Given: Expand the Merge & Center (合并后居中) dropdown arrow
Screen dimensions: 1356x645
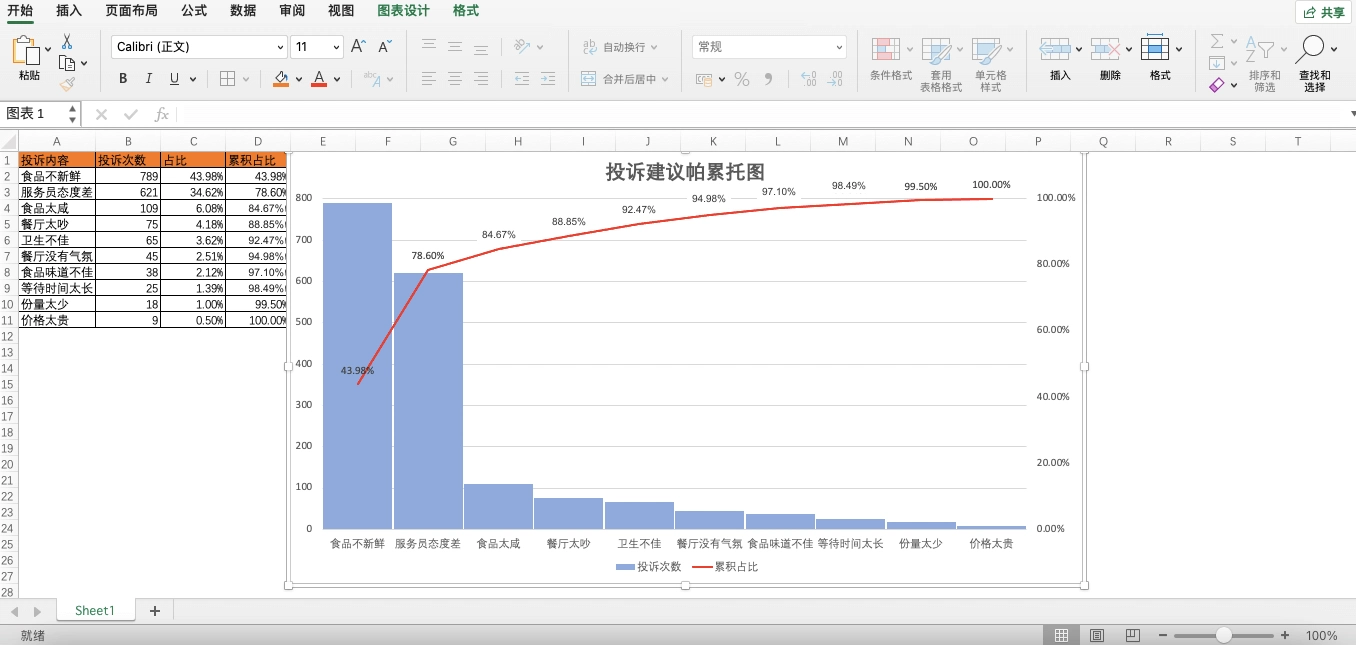Looking at the screenshot, I should click(665, 79).
